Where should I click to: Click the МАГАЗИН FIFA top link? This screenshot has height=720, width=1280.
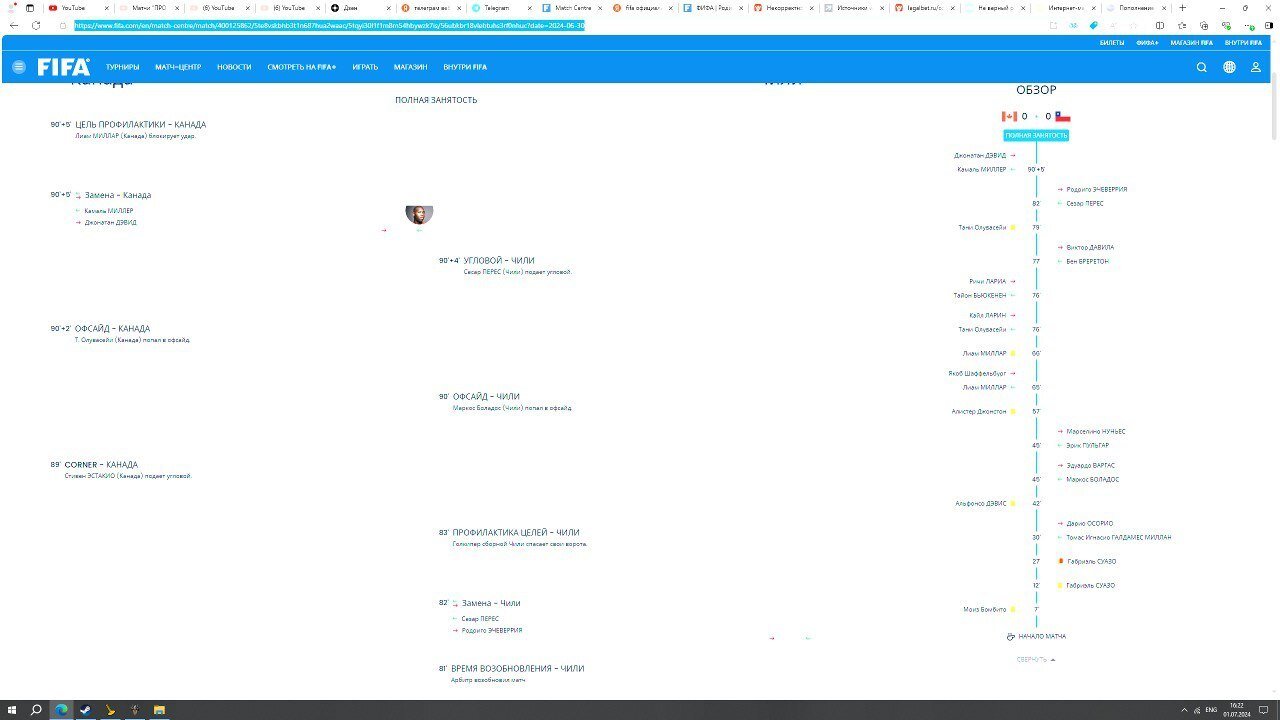click(1191, 43)
